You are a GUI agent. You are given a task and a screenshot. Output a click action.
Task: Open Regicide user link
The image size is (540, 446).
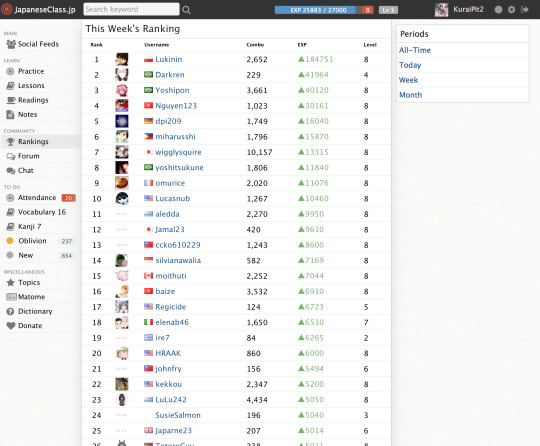170,307
